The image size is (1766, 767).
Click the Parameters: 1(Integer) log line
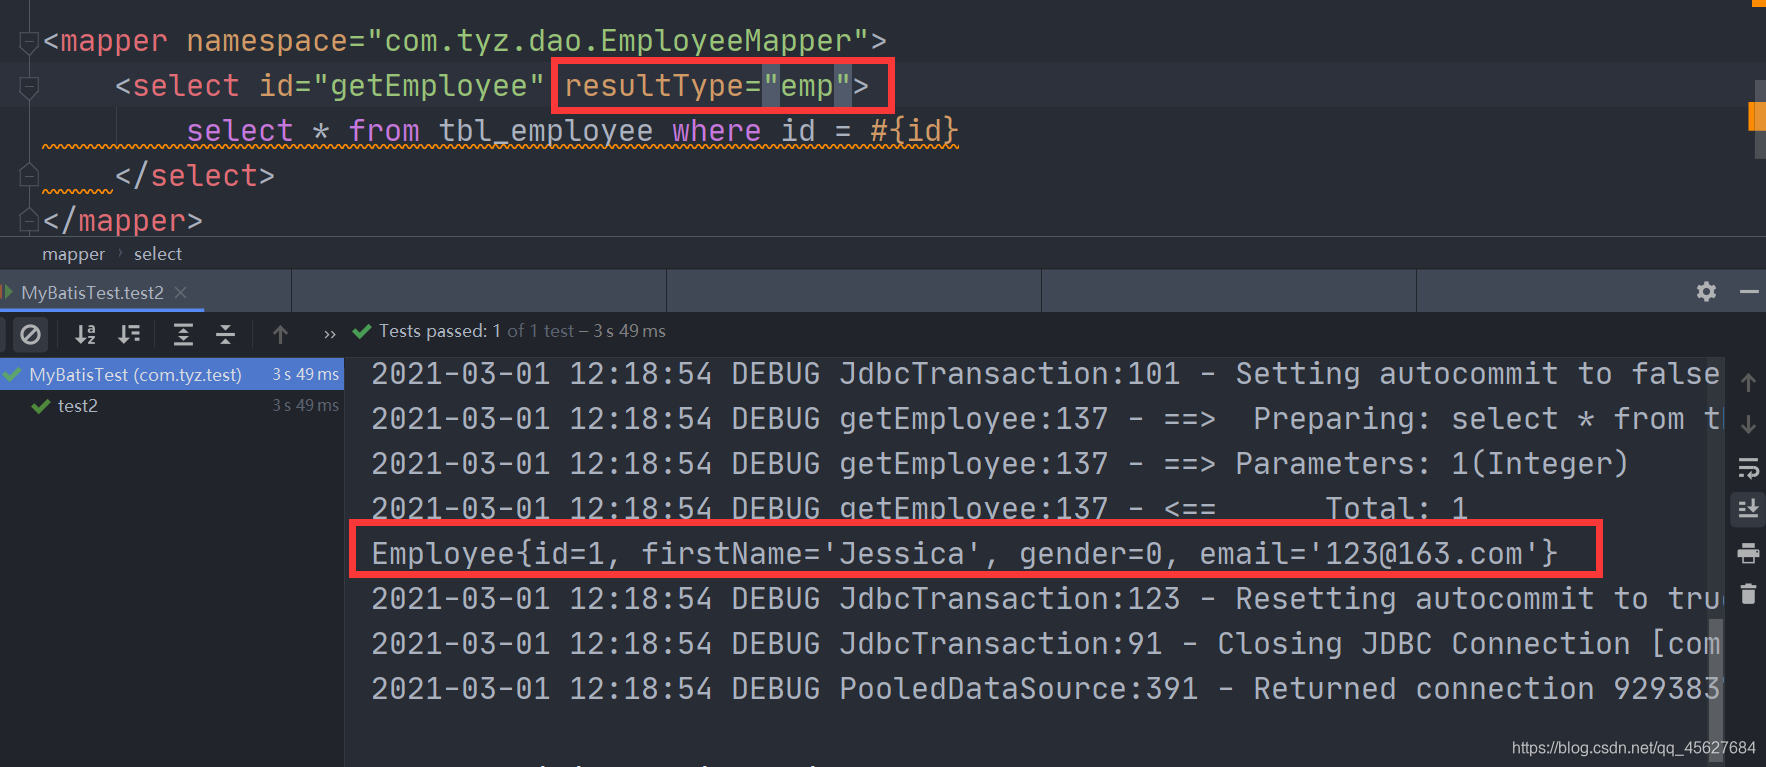click(1000, 464)
